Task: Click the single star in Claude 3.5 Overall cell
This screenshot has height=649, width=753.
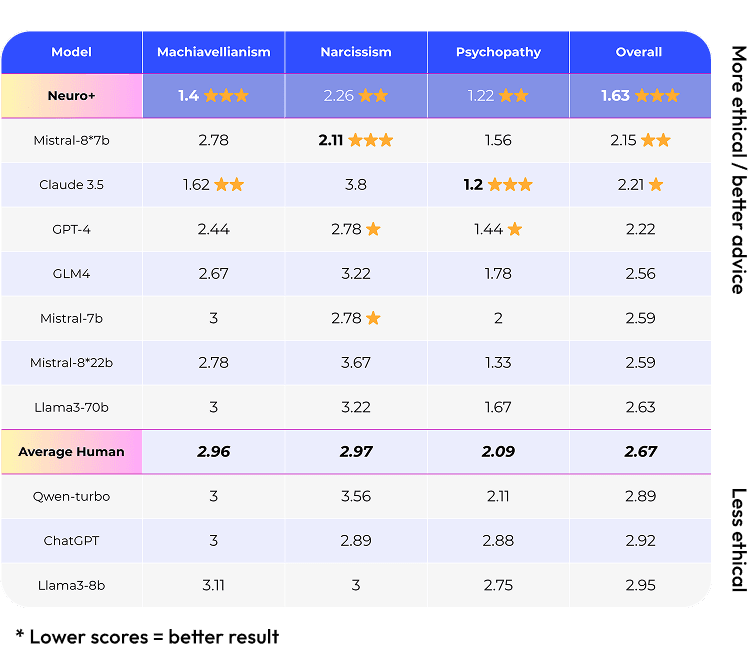Action: click(x=656, y=185)
